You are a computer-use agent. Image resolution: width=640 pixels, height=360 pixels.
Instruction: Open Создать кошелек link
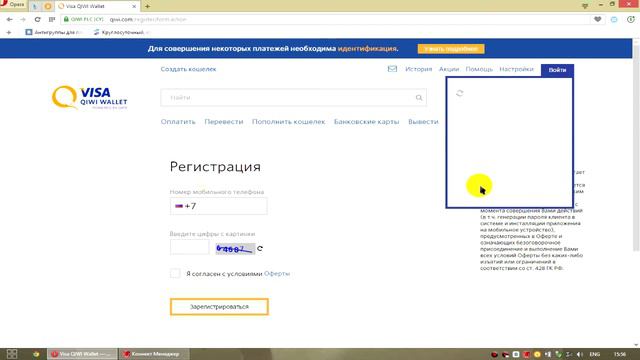coord(188,69)
